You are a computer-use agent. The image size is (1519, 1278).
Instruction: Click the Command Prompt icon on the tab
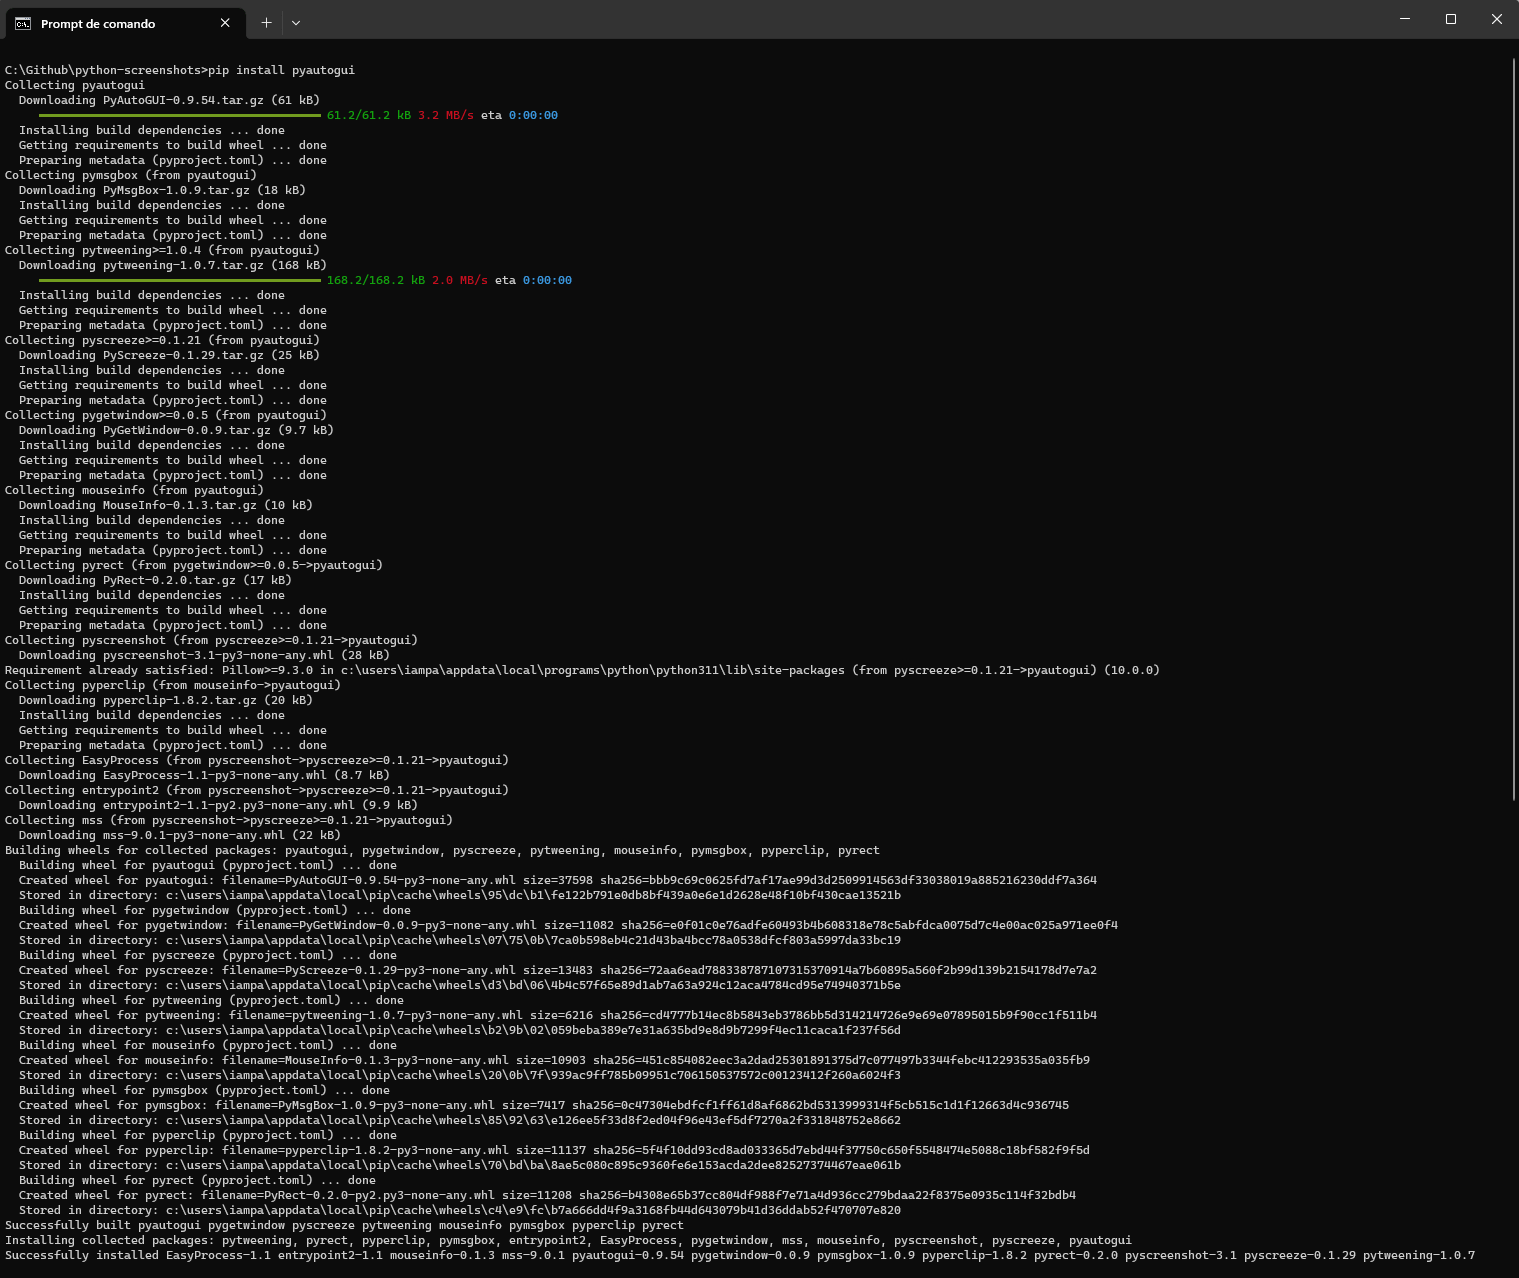coord(22,23)
